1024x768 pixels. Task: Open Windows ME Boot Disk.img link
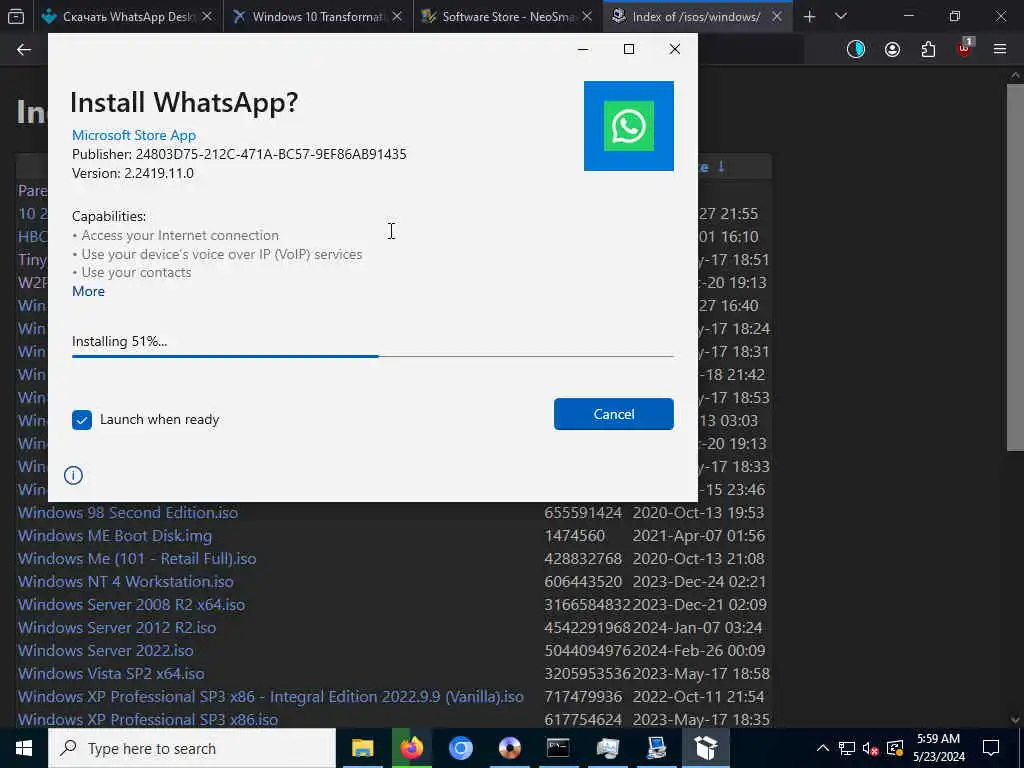(115, 536)
